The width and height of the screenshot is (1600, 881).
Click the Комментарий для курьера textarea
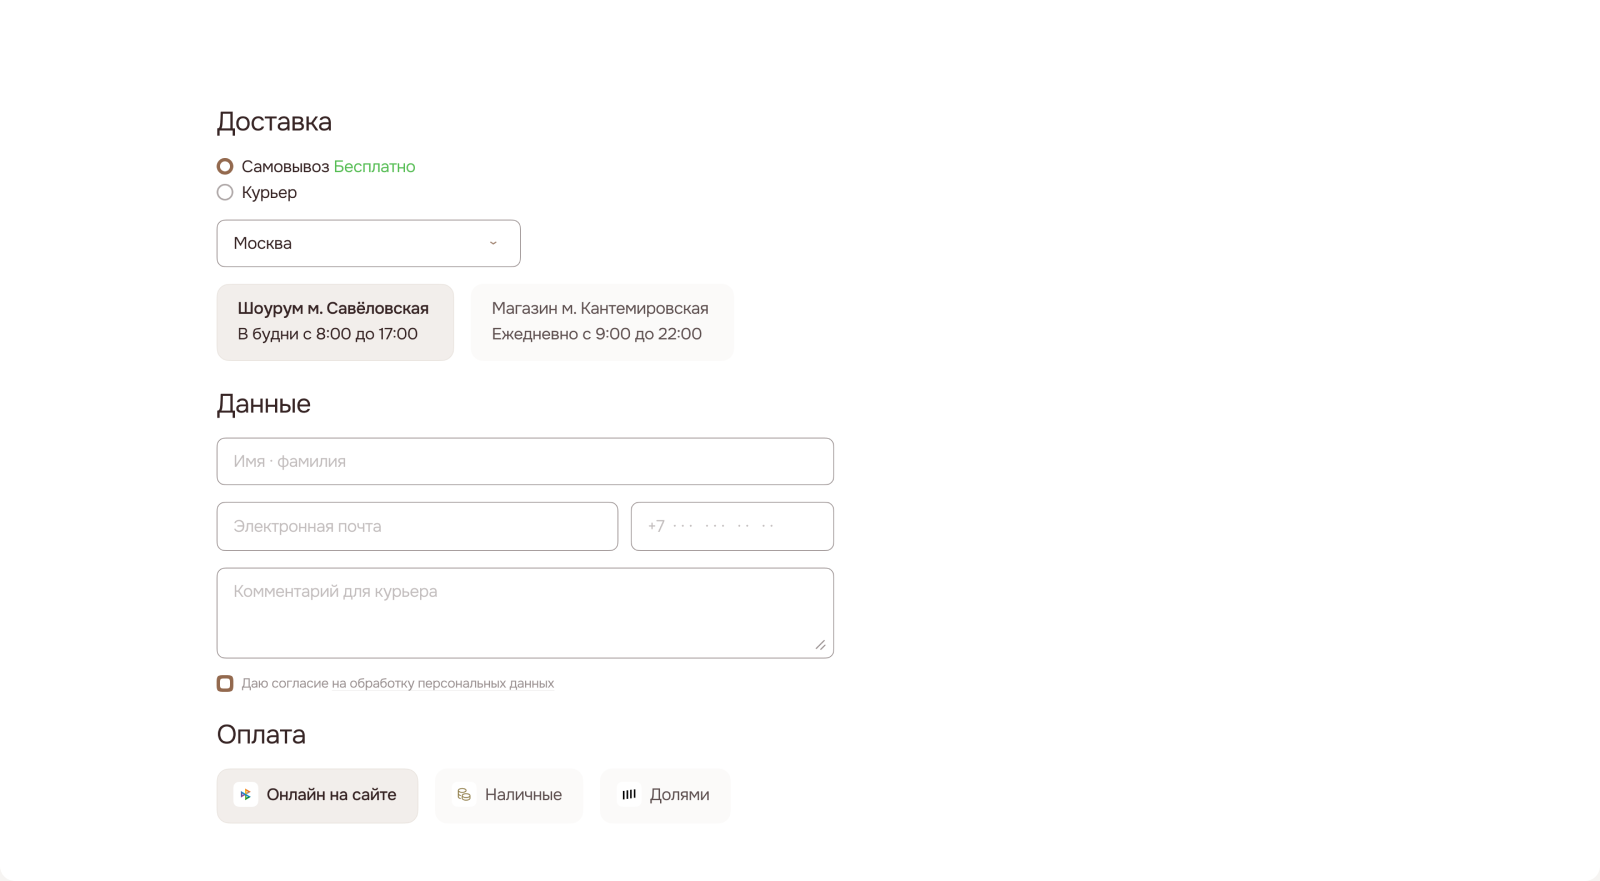[525, 613]
